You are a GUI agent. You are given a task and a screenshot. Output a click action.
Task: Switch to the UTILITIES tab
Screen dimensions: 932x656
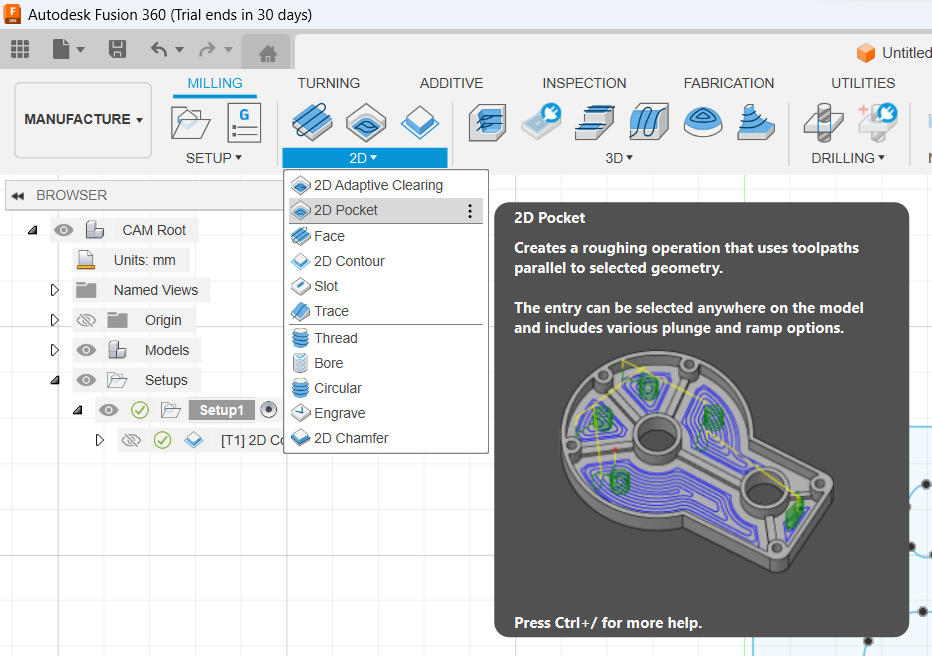point(862,83)
